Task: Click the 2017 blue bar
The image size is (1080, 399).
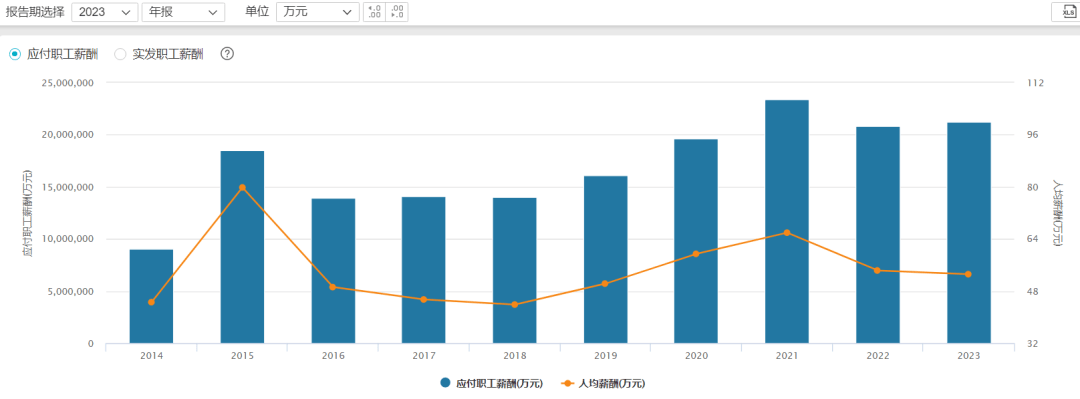Action: [424, 270]
